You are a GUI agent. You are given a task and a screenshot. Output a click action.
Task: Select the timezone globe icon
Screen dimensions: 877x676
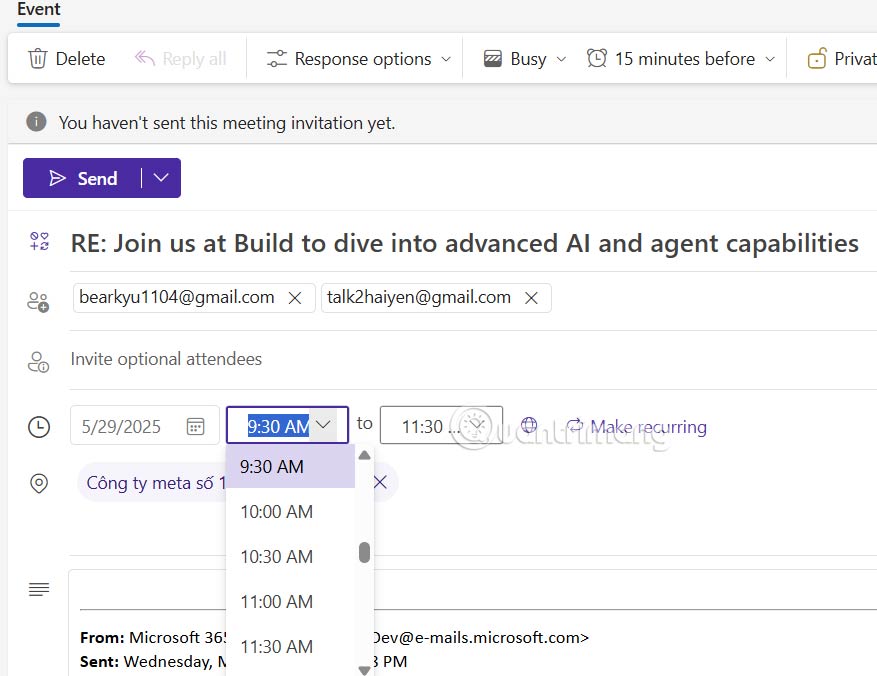(529, 424)
